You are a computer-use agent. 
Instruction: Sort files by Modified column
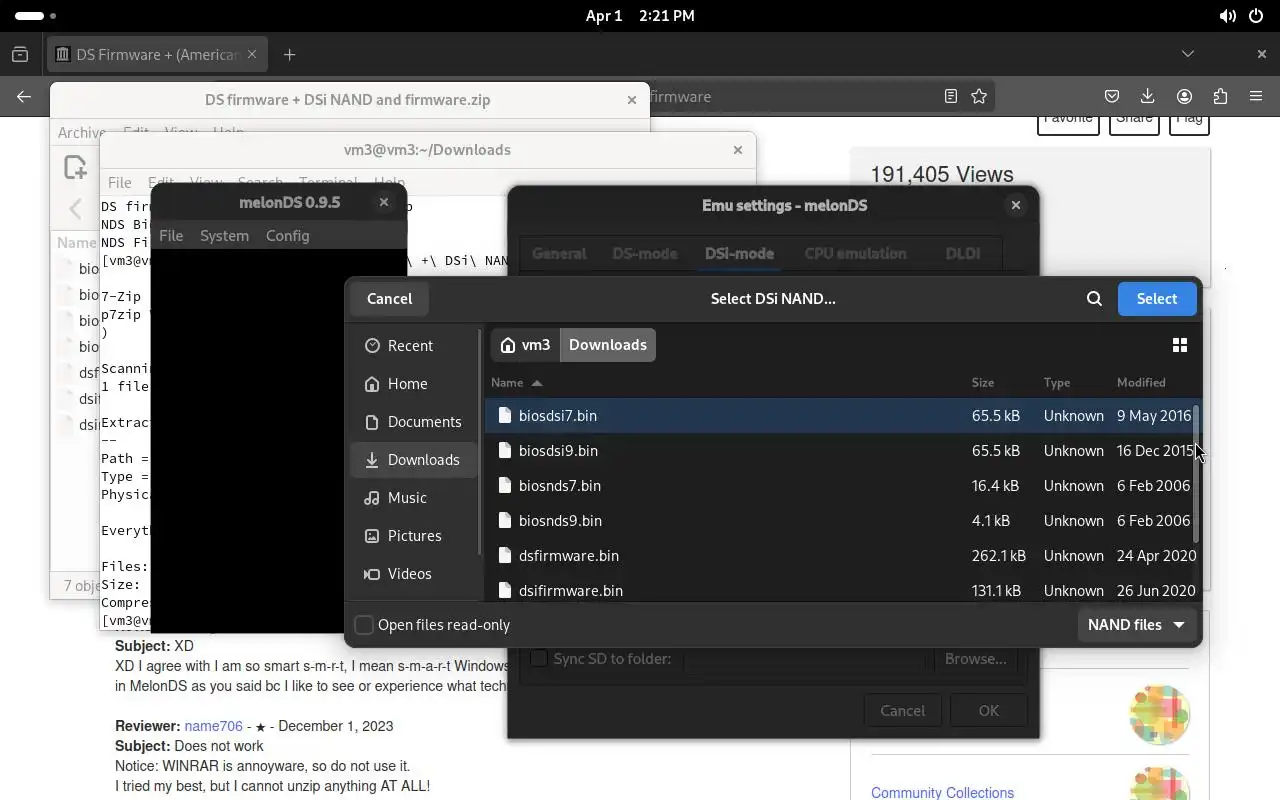click(1141, 382)
